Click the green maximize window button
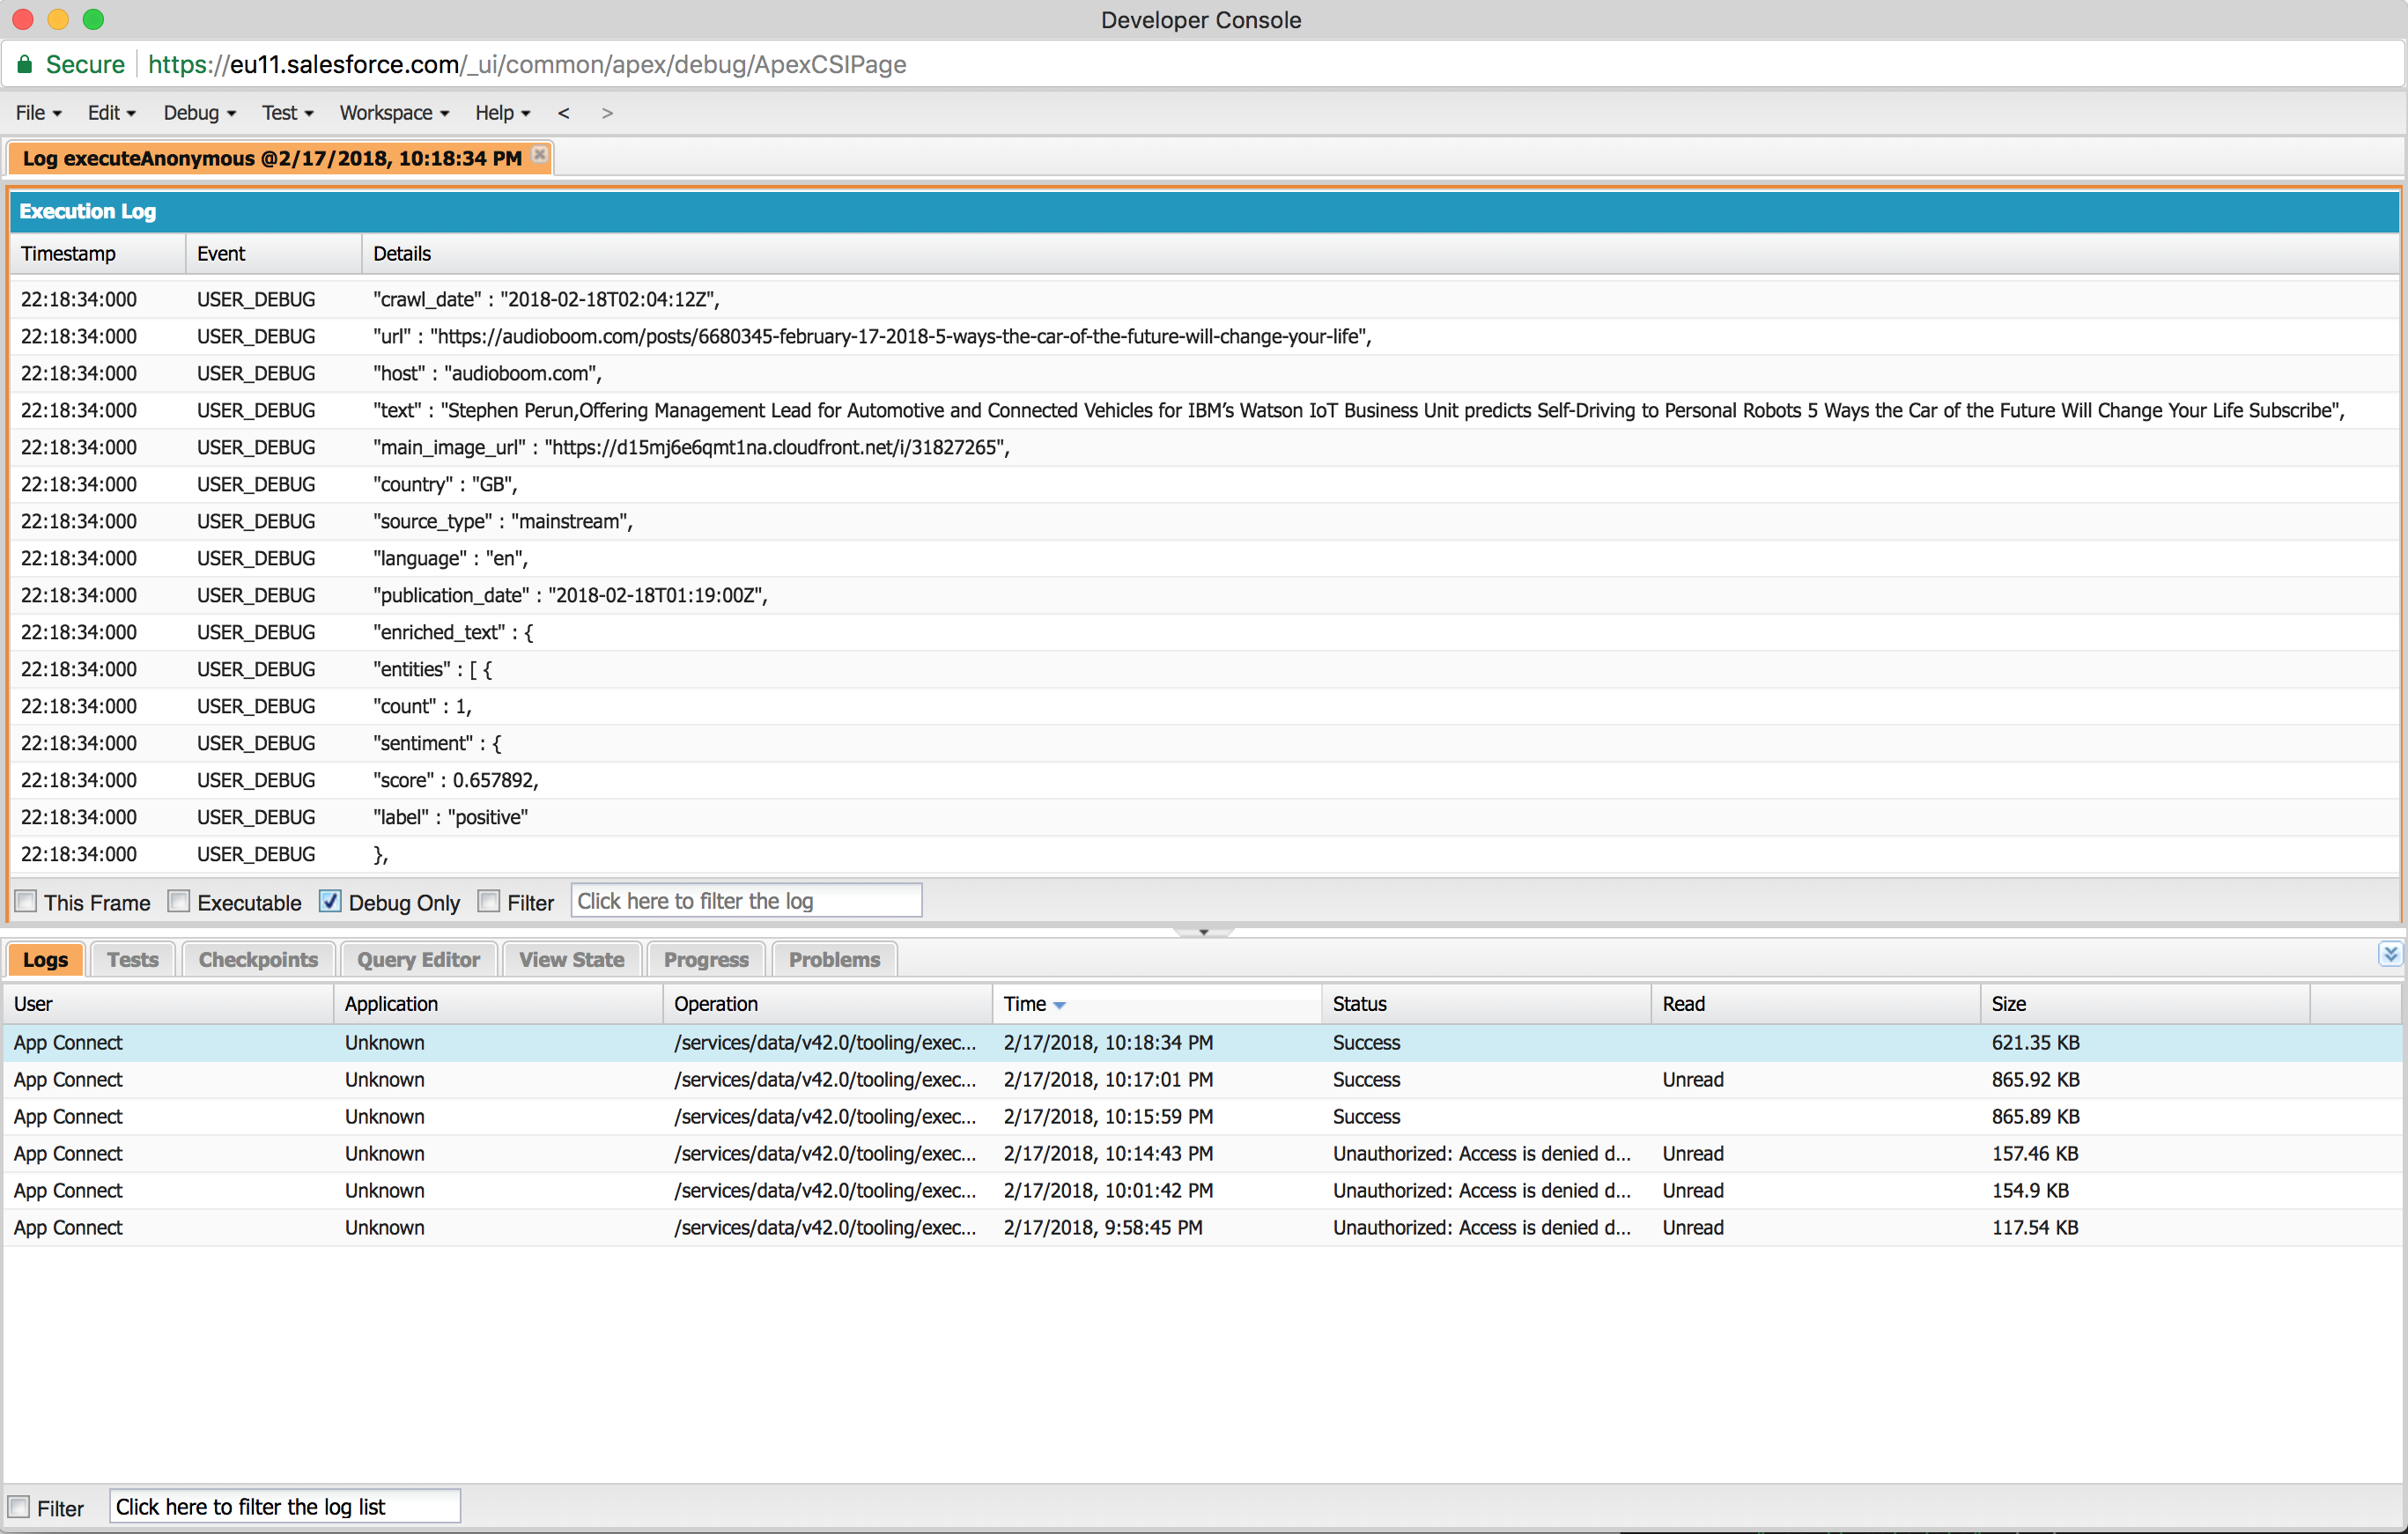Image resolution: width=2408 pixels, height=1534 pixels. pos(93,19)
